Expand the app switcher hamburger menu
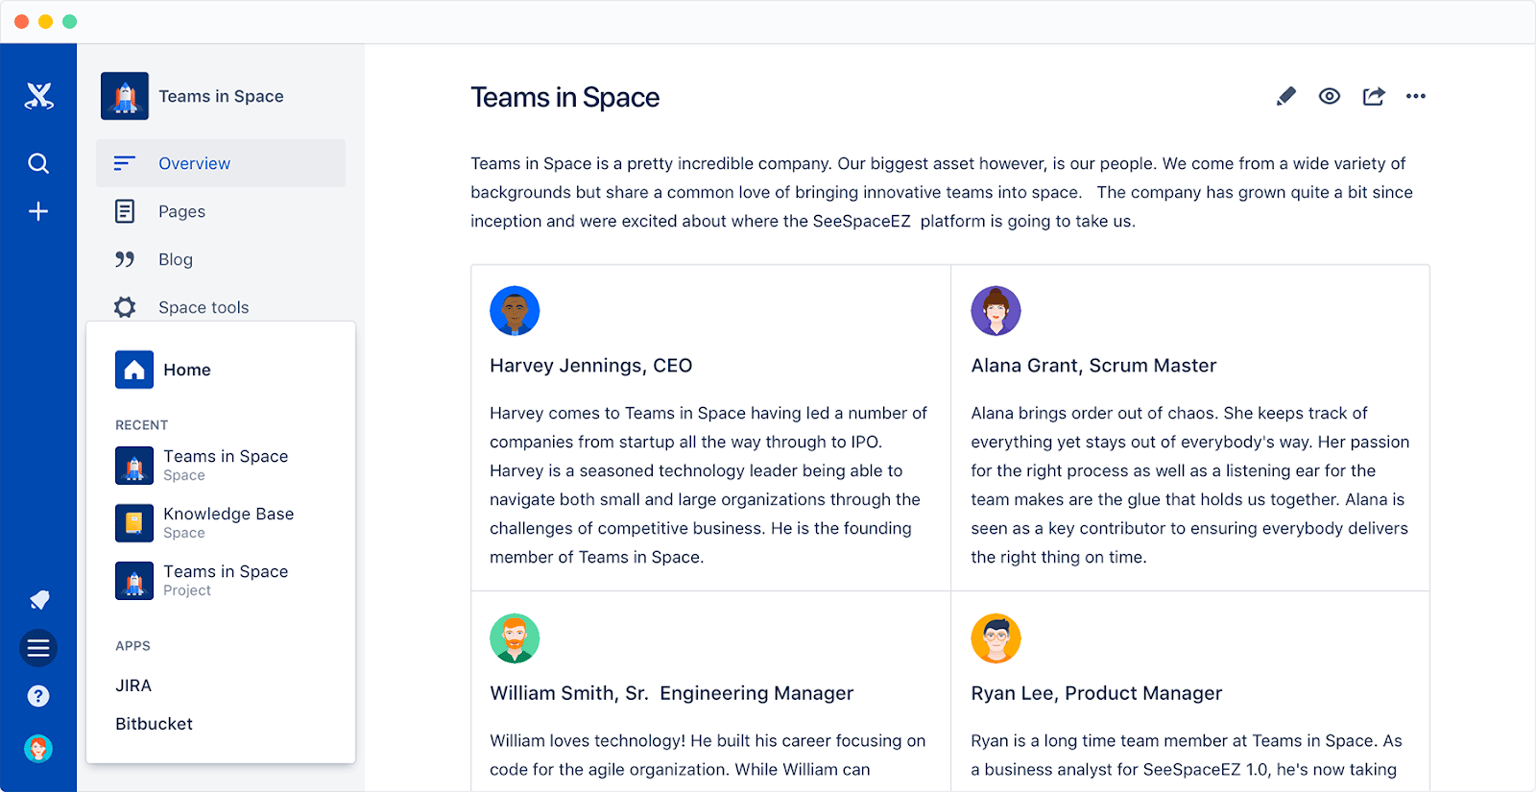 pyautogui.click(x=38, y=648)
